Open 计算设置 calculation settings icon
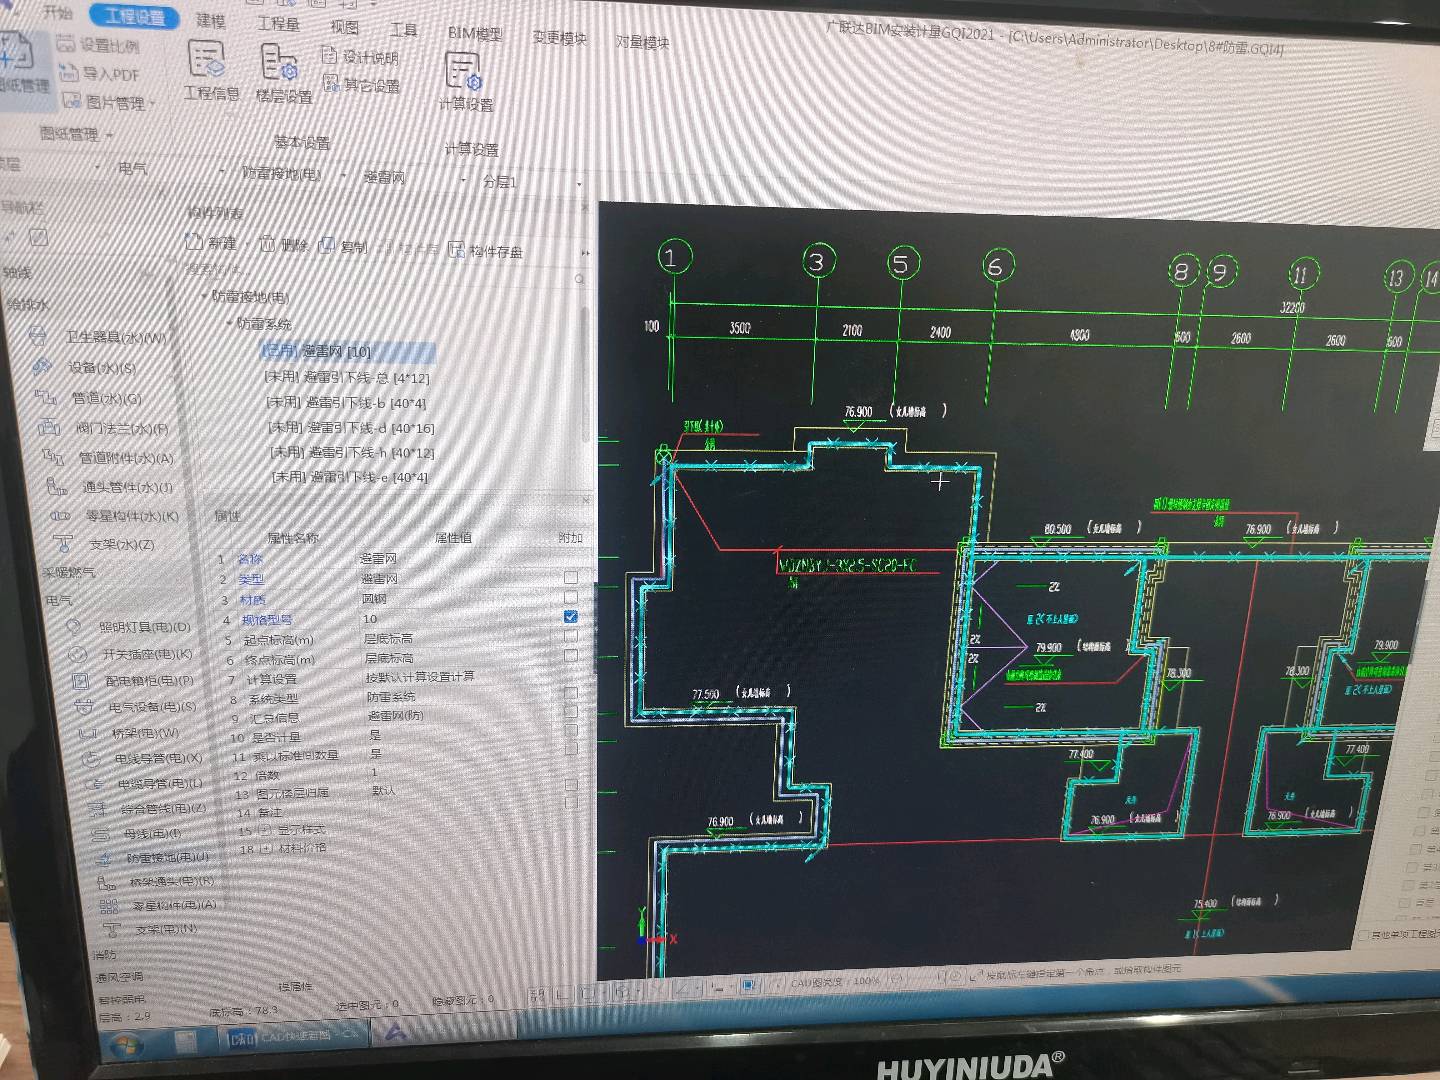The image size is (1440, 1080). [463, 72]
